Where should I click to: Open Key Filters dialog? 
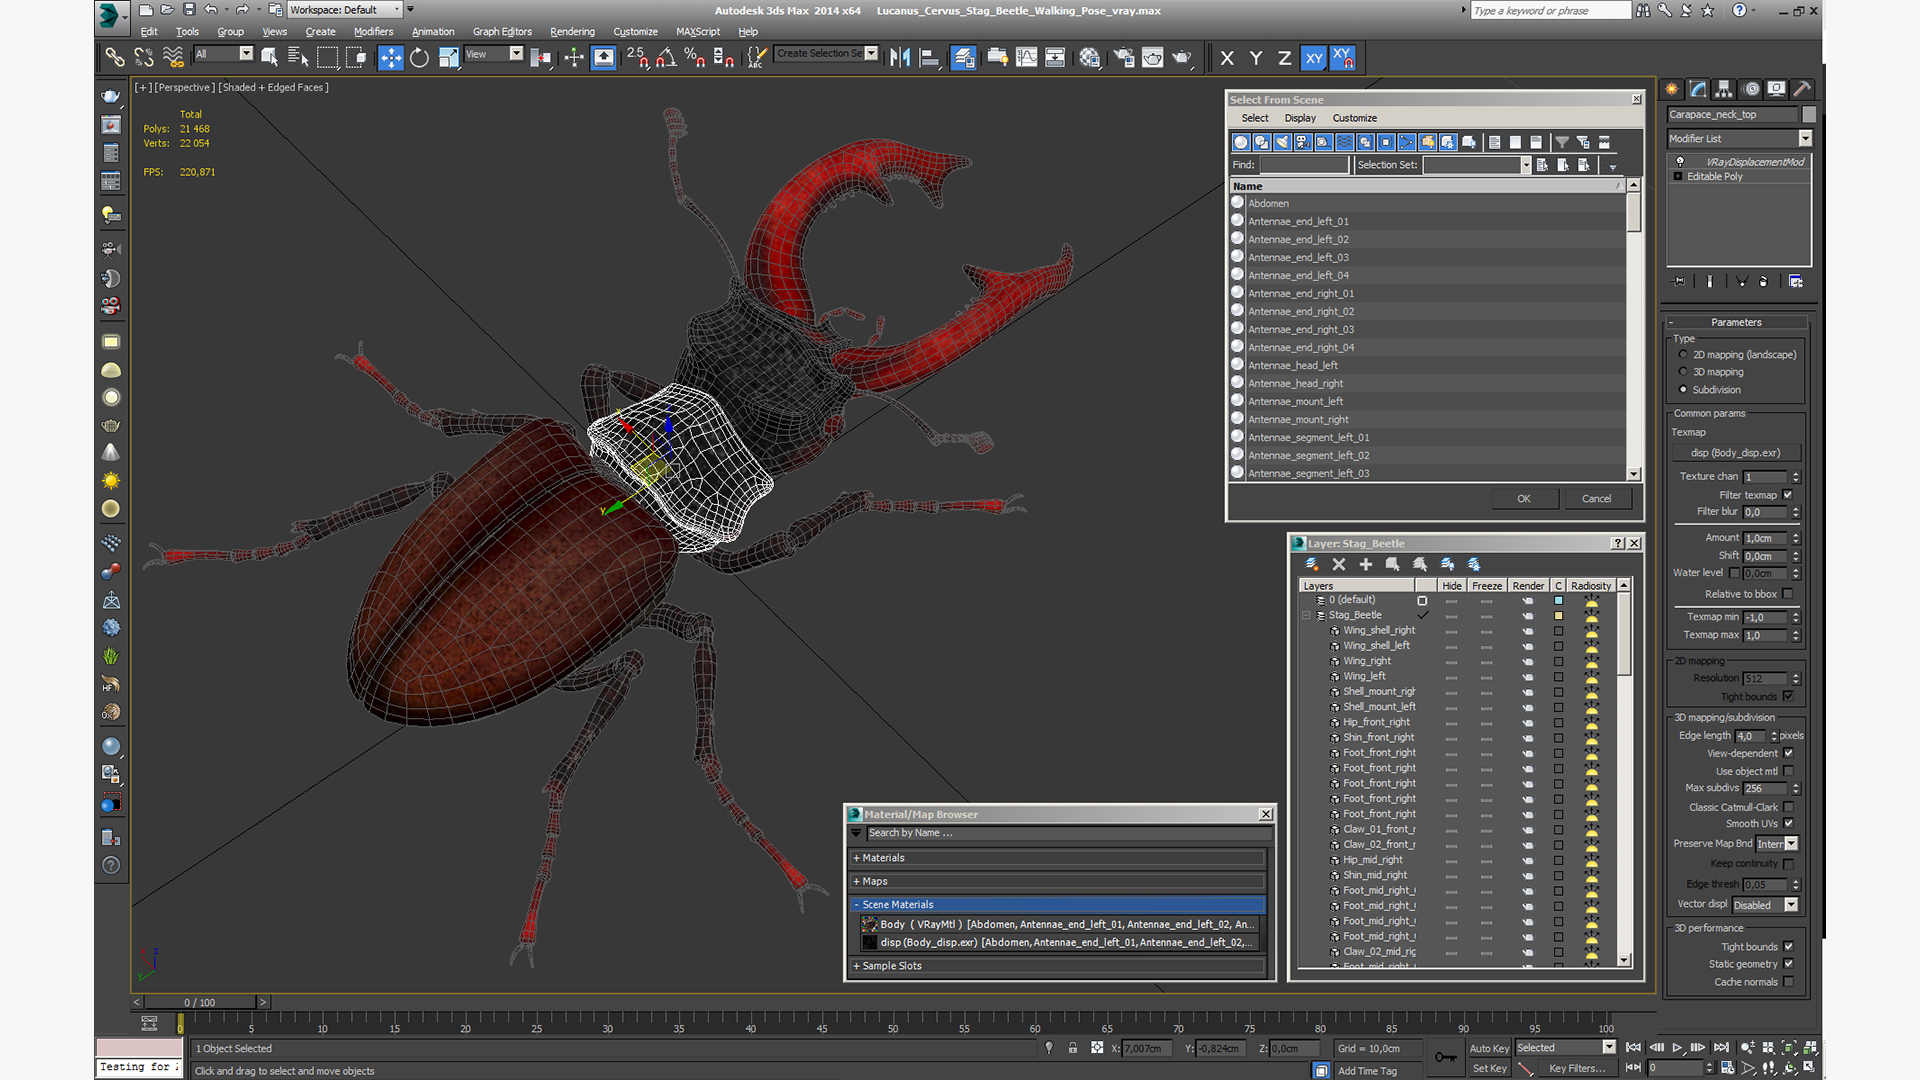[x=1577, y=1068]
